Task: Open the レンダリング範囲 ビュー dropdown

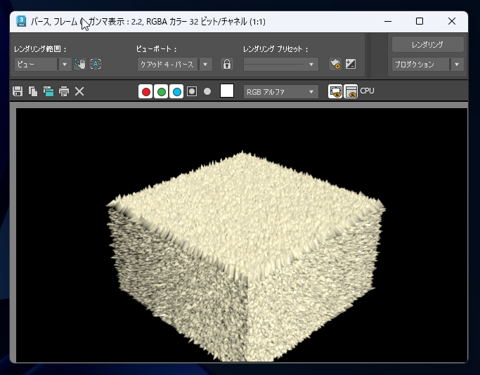Action: coord(65,64)
